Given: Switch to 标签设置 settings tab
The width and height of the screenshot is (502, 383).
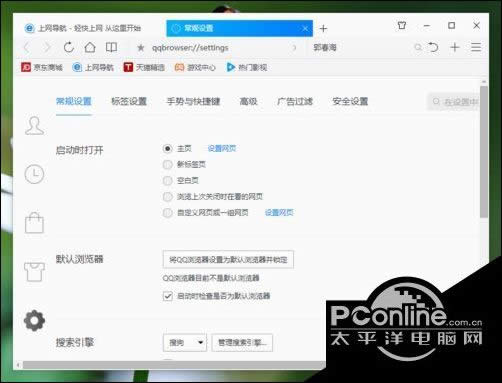Looking at the screenshot, I should (x=129, y=101).
